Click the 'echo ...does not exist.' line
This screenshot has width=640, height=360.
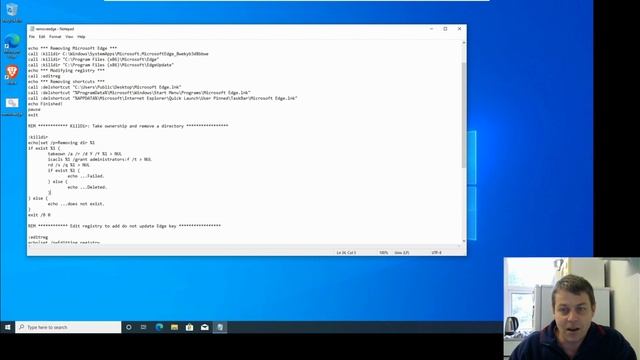pos(76,204)
